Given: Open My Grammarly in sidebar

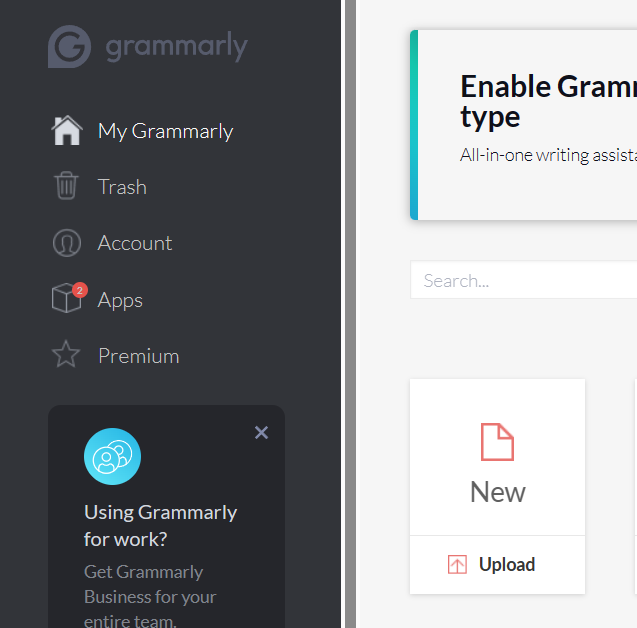Looking at the screenshot, I should tap(165, 131).
